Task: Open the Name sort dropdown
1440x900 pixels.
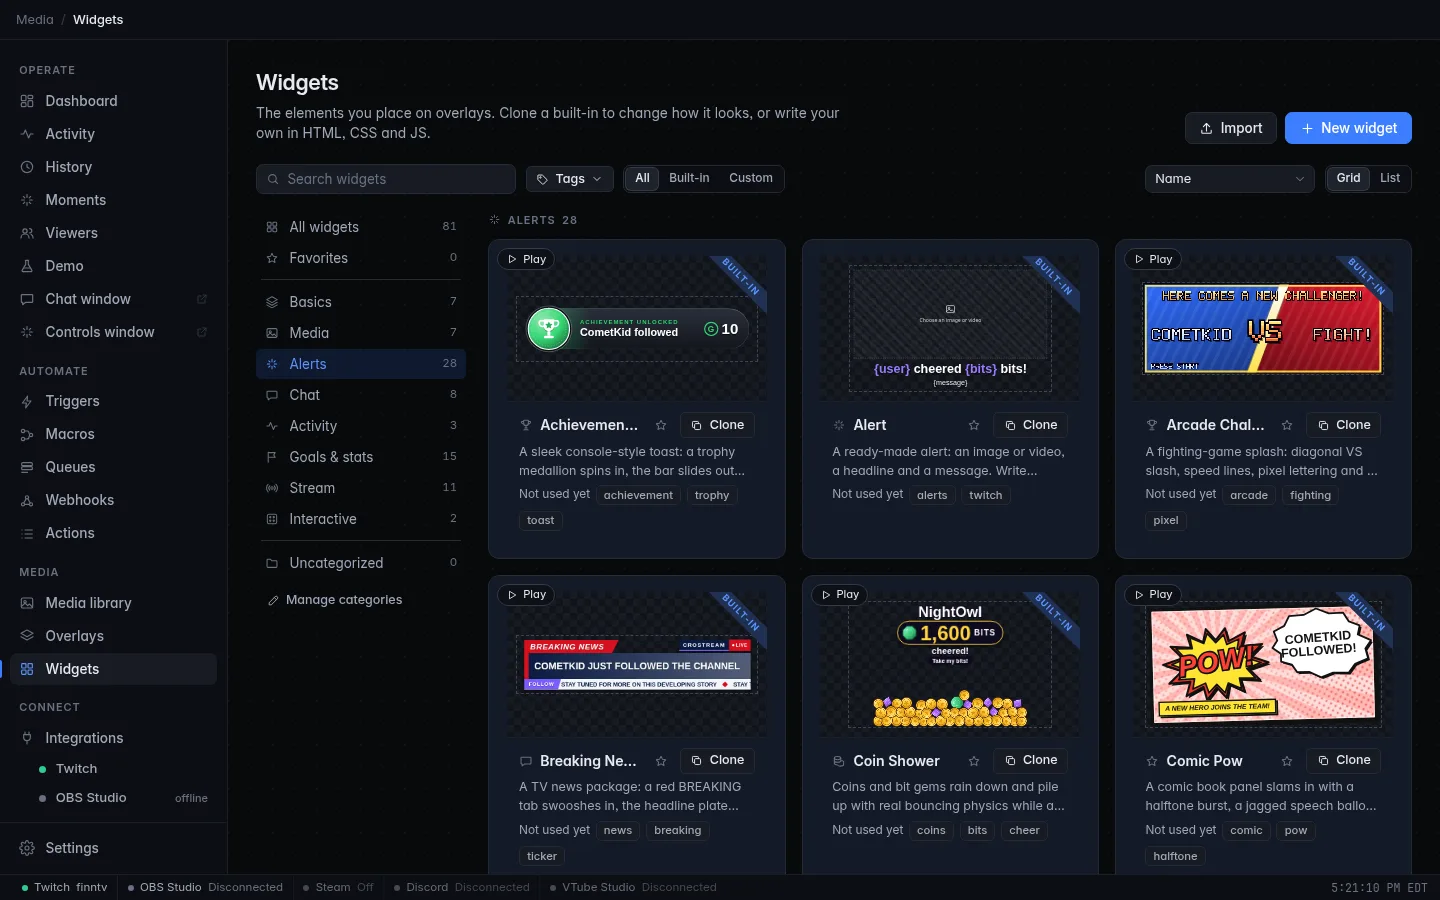Action: click(1229, 179)
